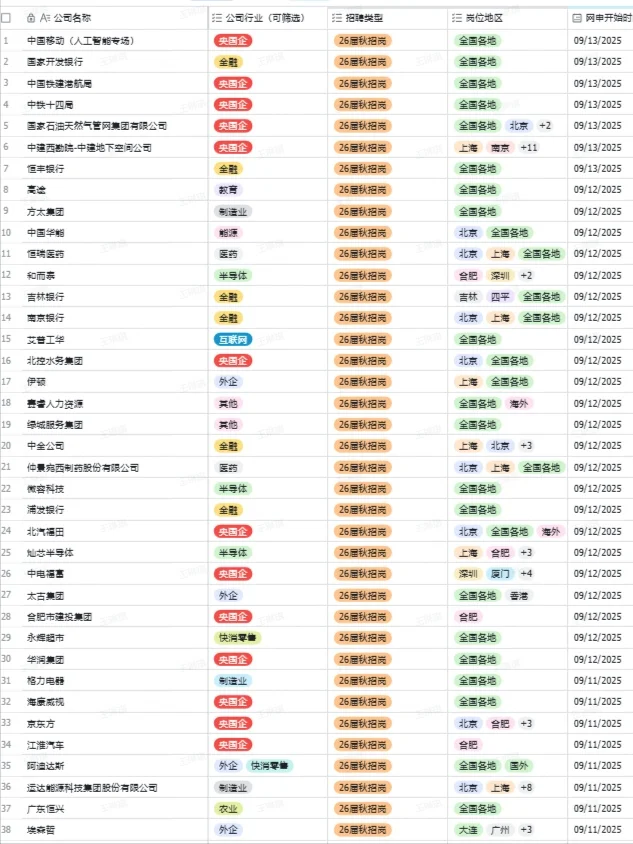
Task: Select the 公司行业(可筛选) column header
Action: pyautogui.click(x=268, y=18)
